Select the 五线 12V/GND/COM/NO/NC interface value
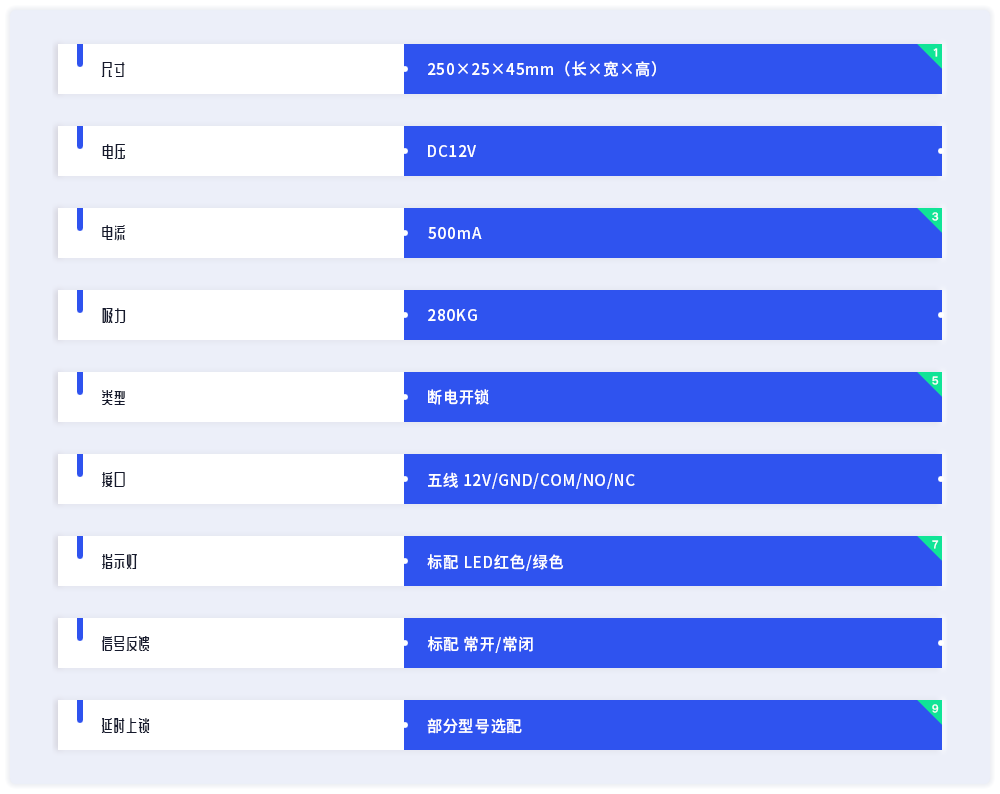Image resolution: width=1000 pixels, height=794 pixels. tap(531, 480)
